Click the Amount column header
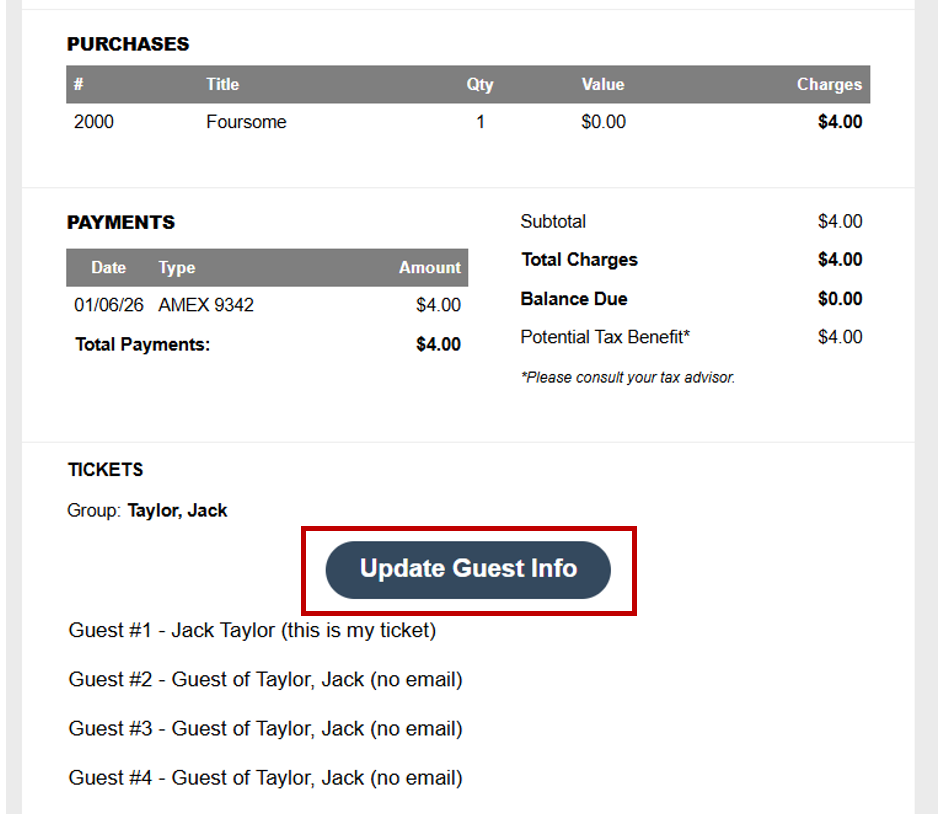The image size is (951, 814). [x=429, y=268]
